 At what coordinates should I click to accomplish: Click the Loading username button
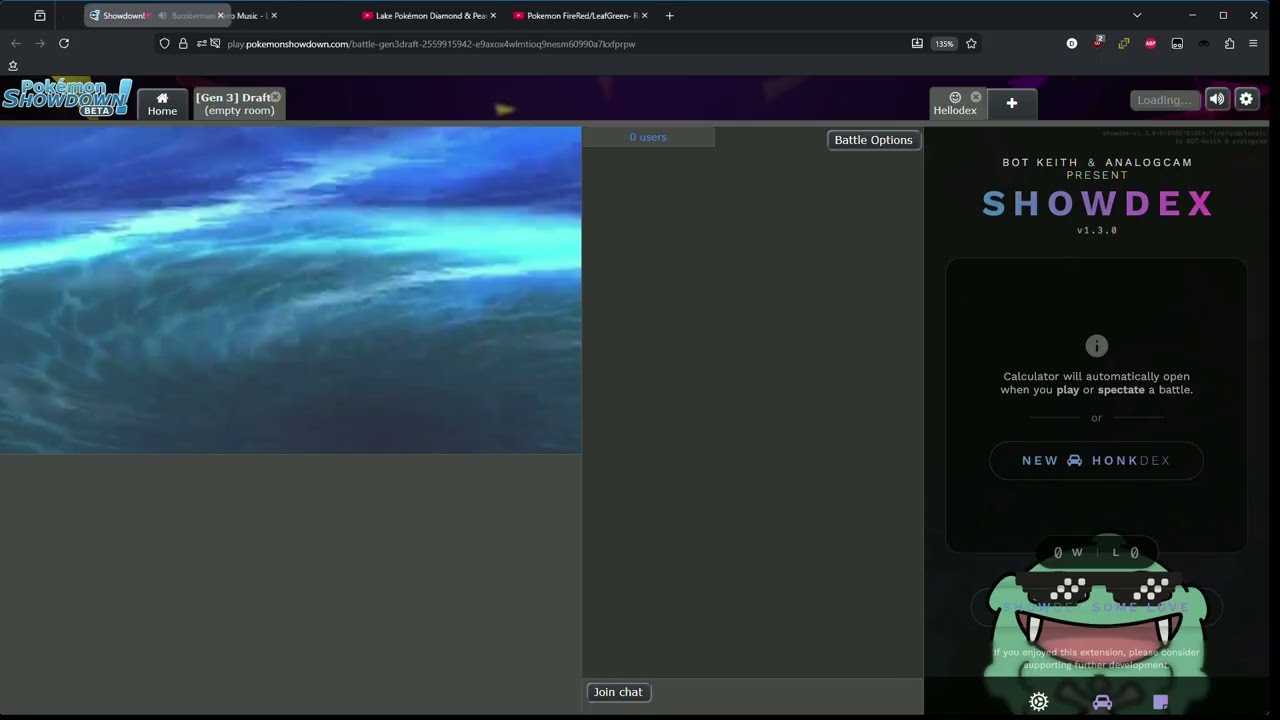[x=1165, y=100]
